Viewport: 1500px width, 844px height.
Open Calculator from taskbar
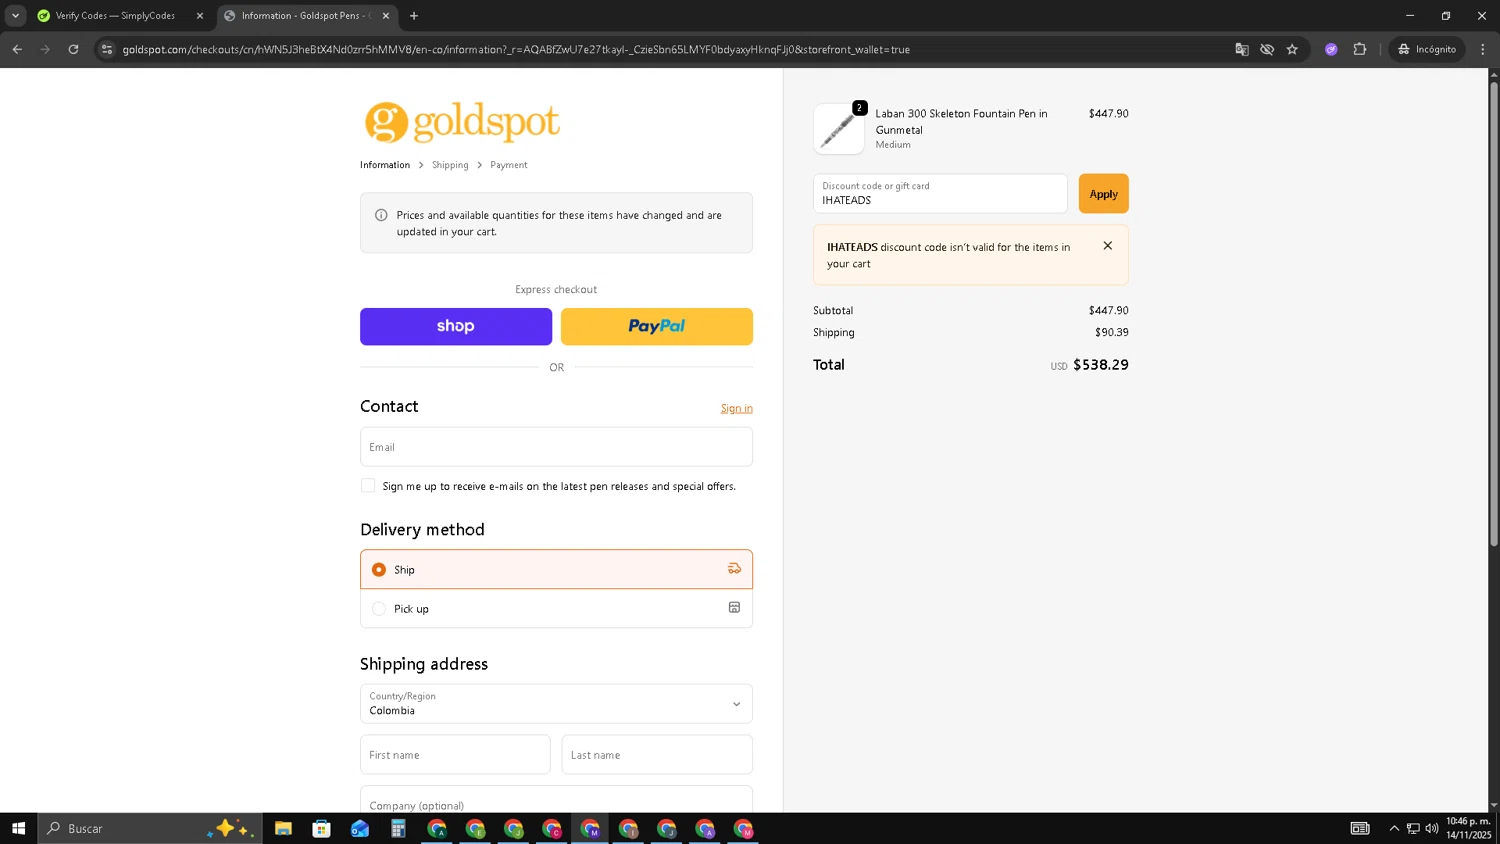pyautogui.click(x=398, y=828)
